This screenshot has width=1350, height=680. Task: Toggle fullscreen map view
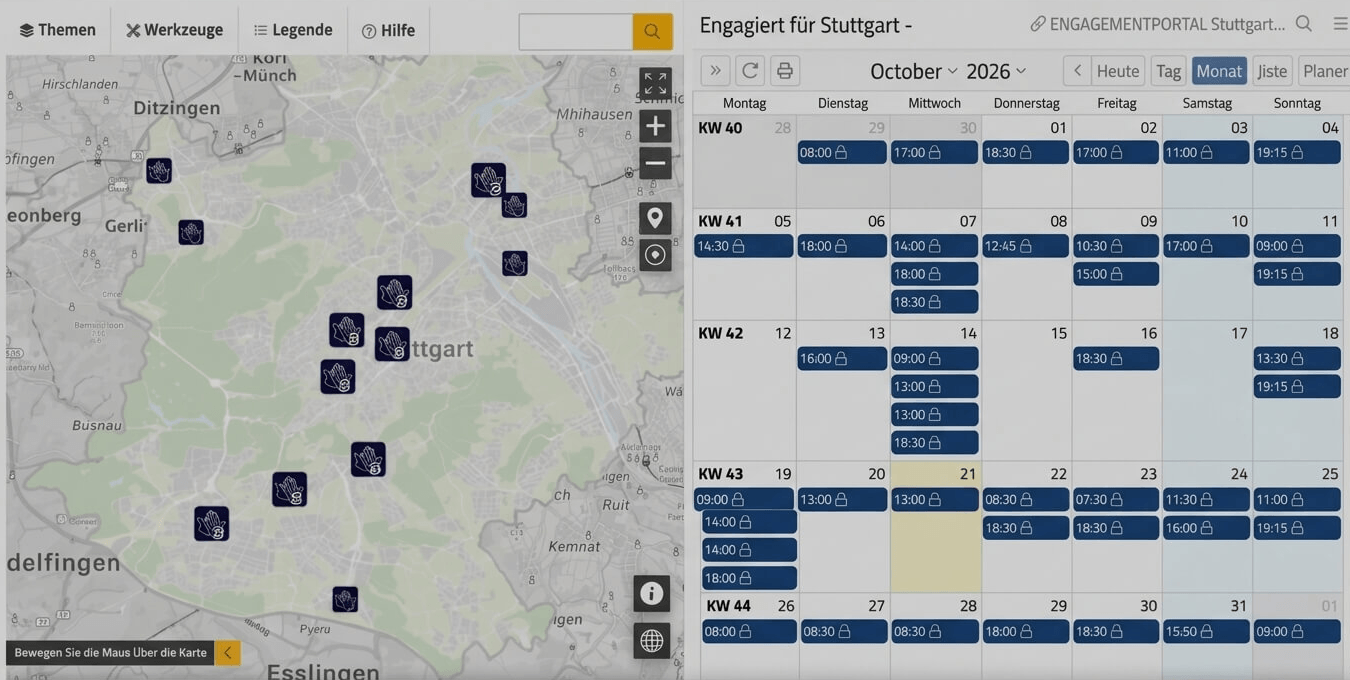coord(655,84)
